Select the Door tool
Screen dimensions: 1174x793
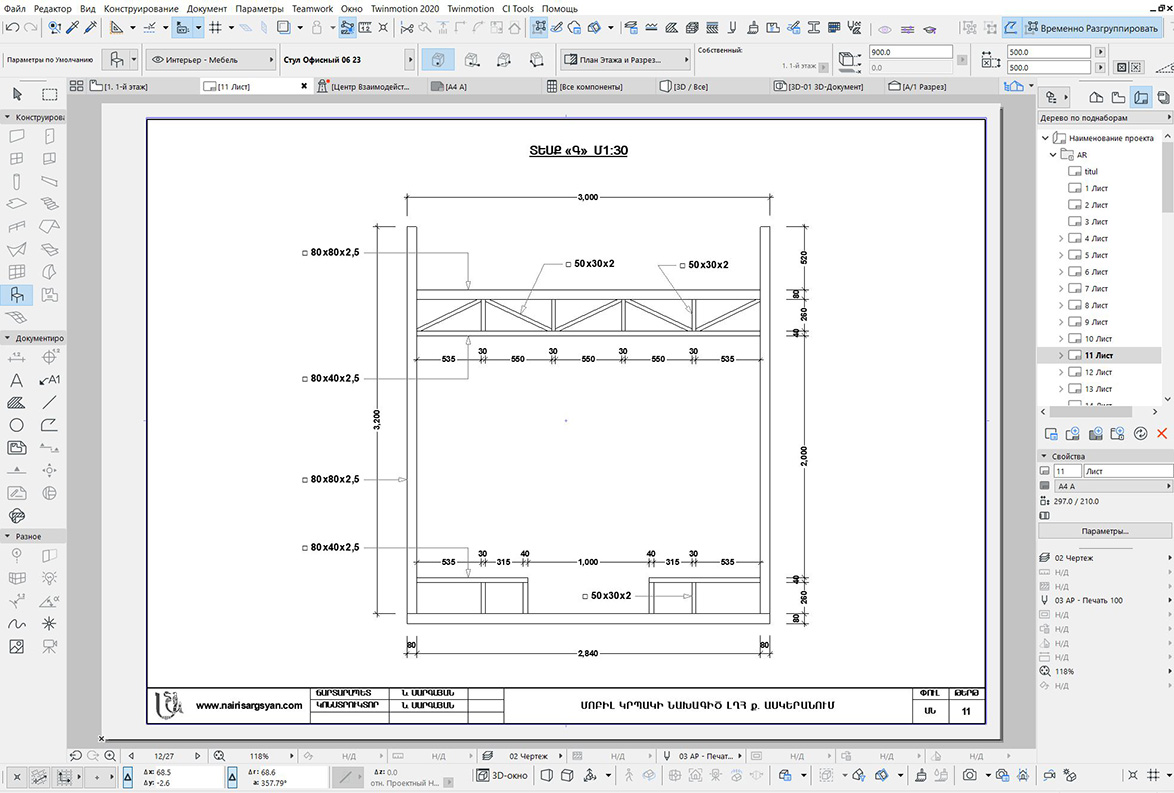(49, 136)
